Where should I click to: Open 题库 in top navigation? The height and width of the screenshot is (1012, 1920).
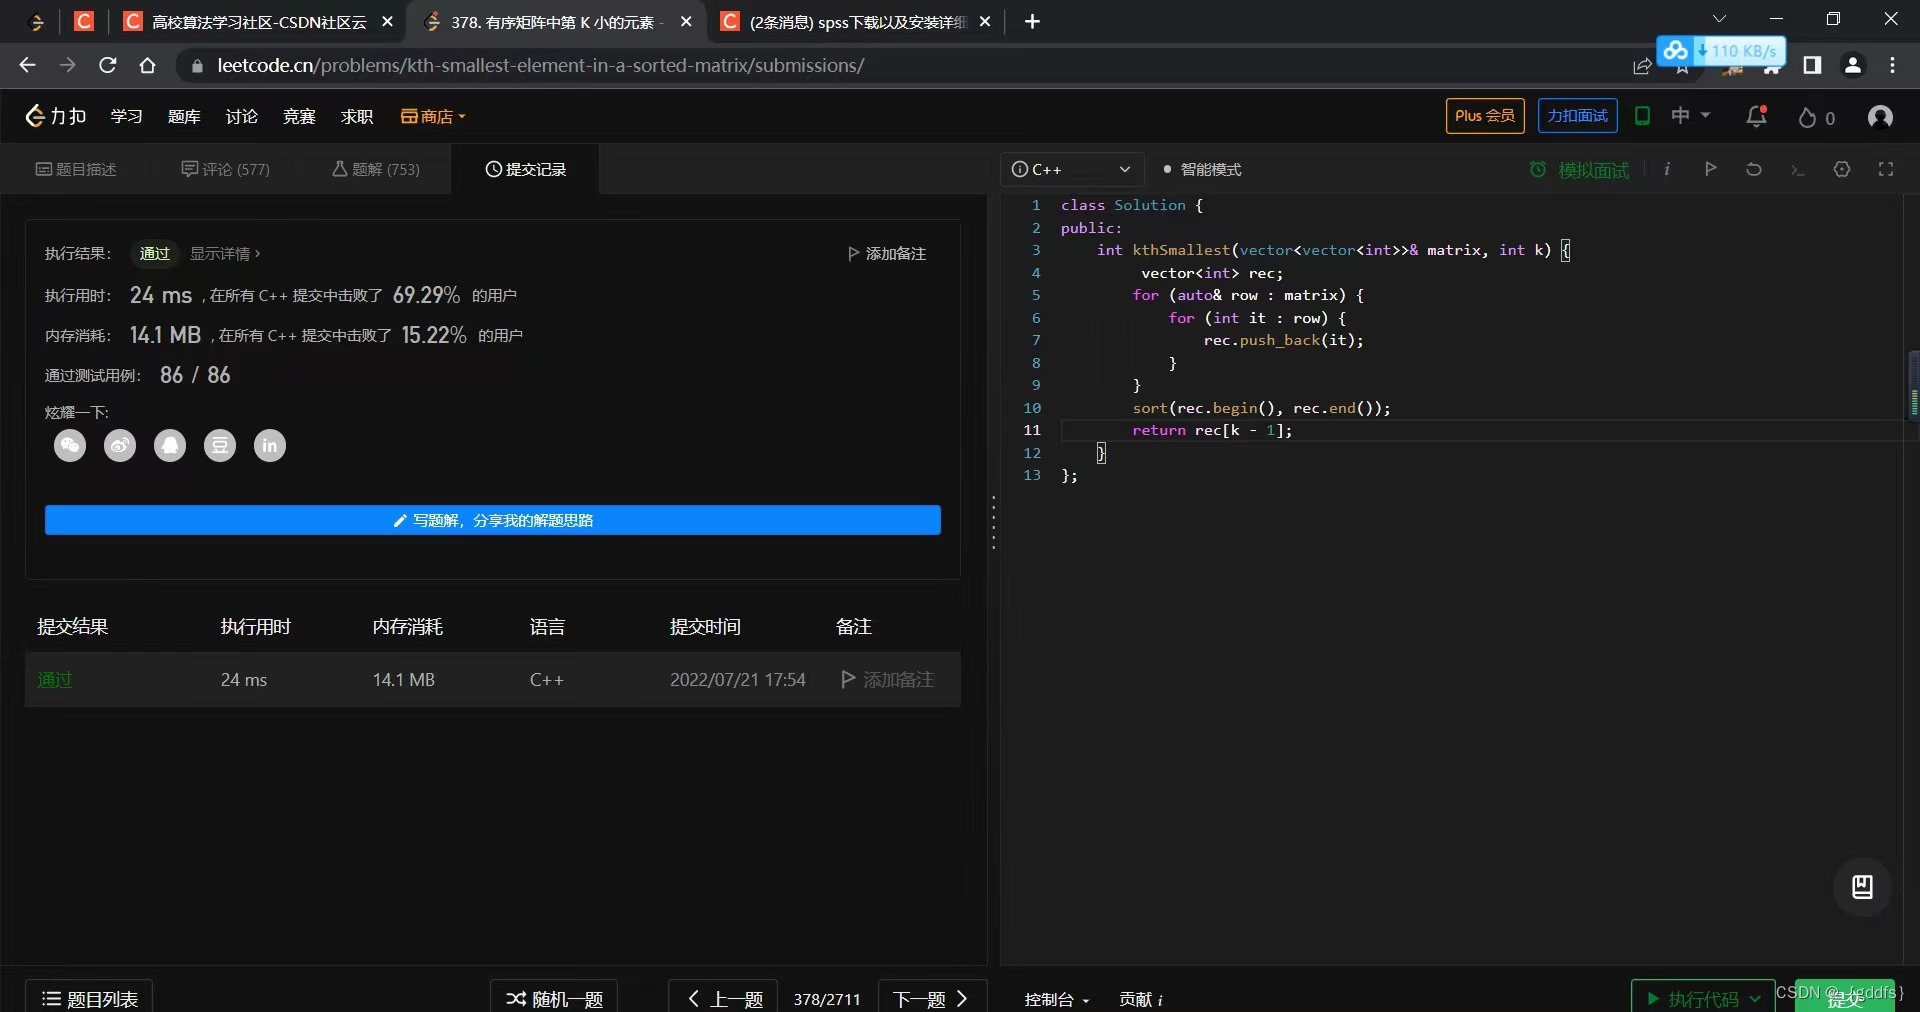(184, 116)
